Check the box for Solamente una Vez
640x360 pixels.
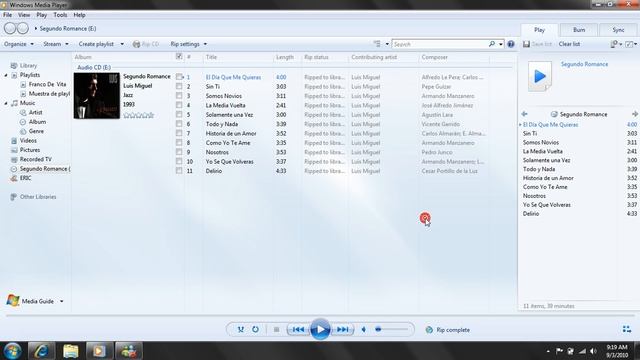tap(179, 114)
